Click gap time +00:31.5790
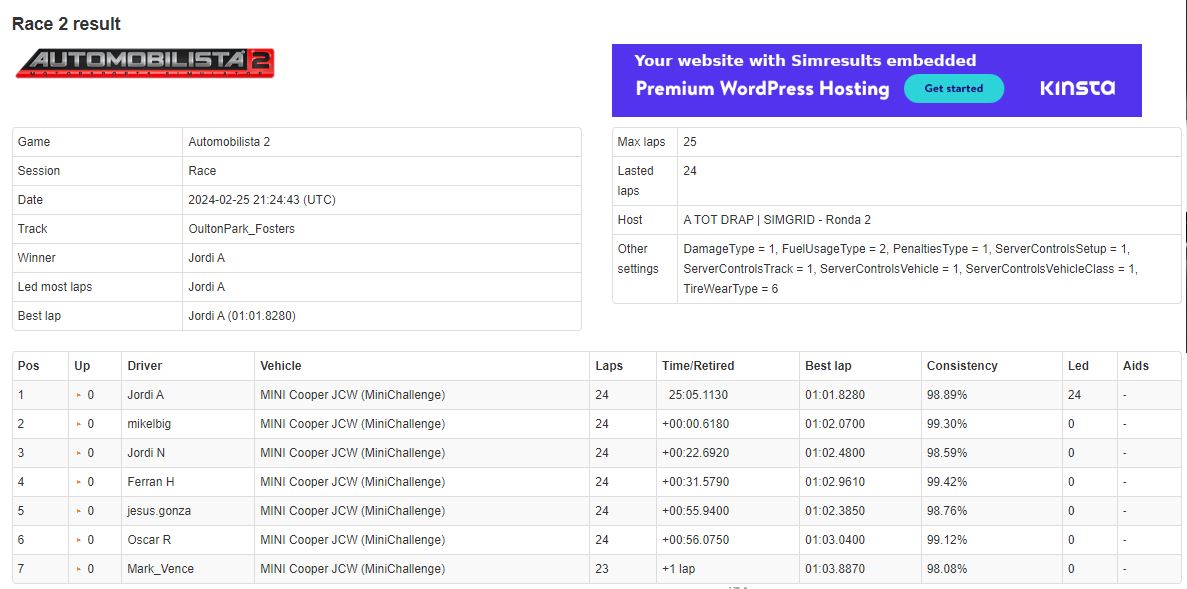Screen dimensions: 1187x589 pyautogui.click(x=696, y=481)
